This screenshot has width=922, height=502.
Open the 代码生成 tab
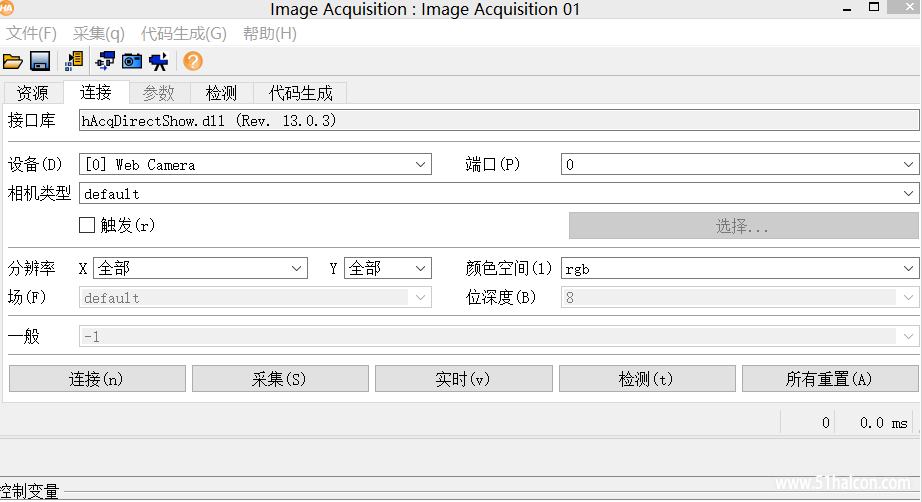click(300, 93)
